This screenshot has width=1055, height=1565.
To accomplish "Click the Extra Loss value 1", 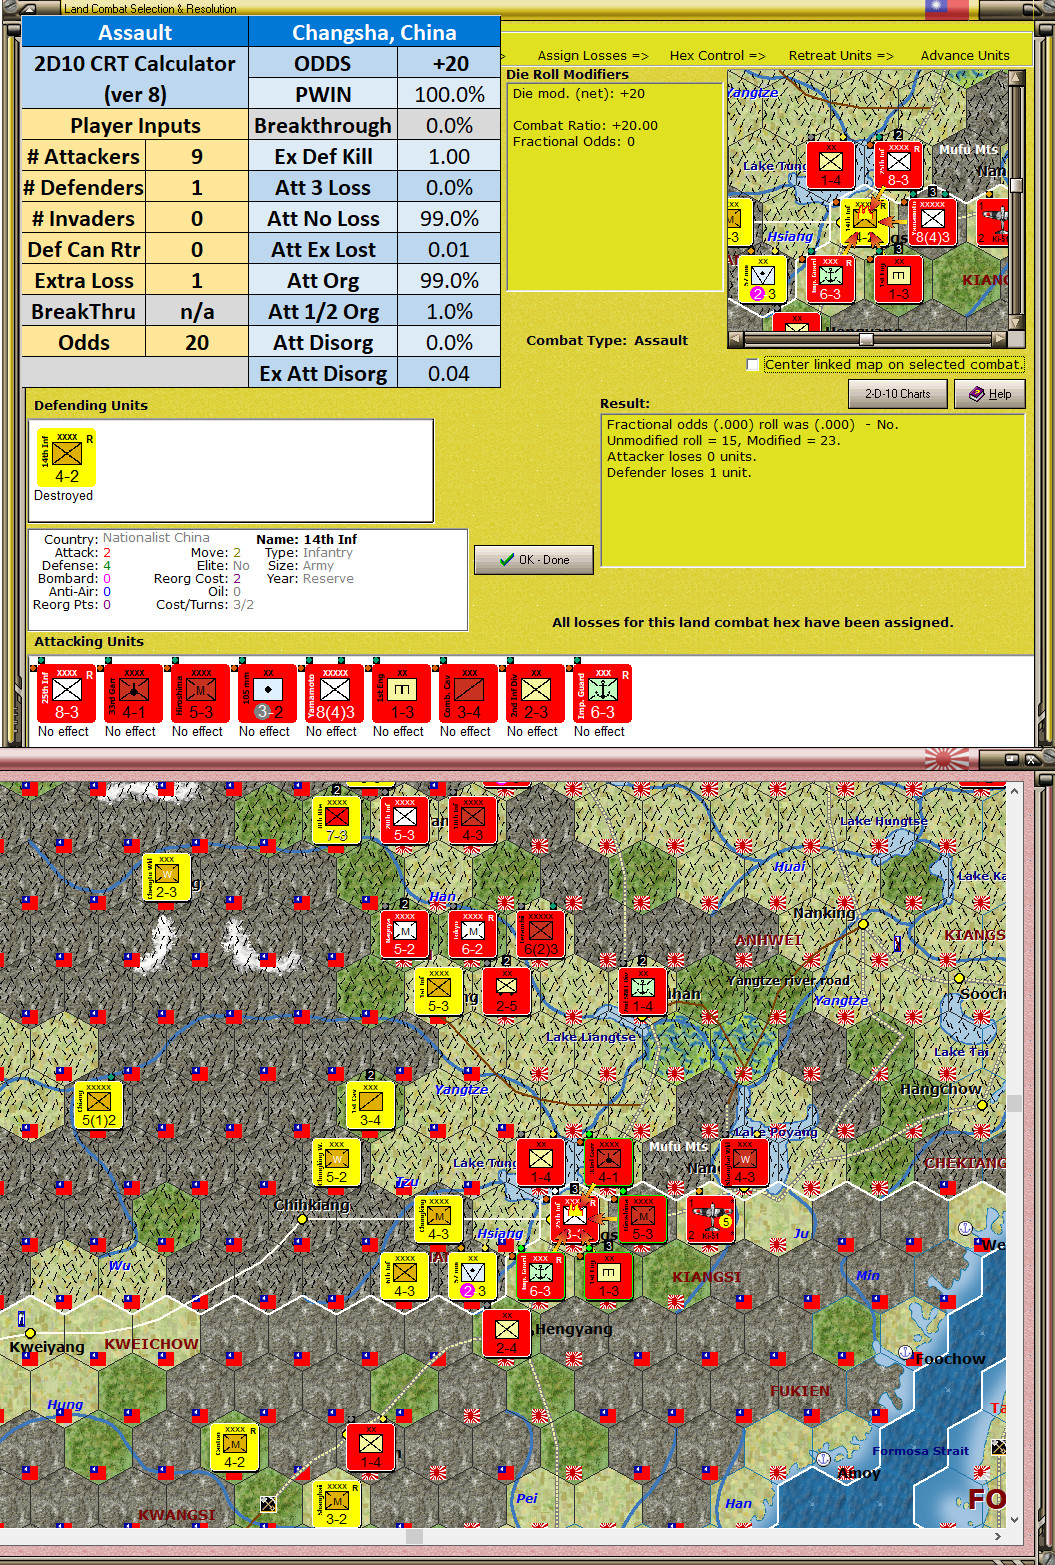I will tap(197, 281).
